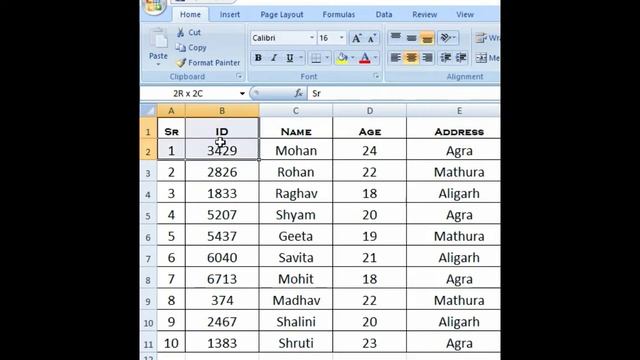Select column C header
Image resolution: width=640 pixels, height=360 pixels.
pos(296,111)
